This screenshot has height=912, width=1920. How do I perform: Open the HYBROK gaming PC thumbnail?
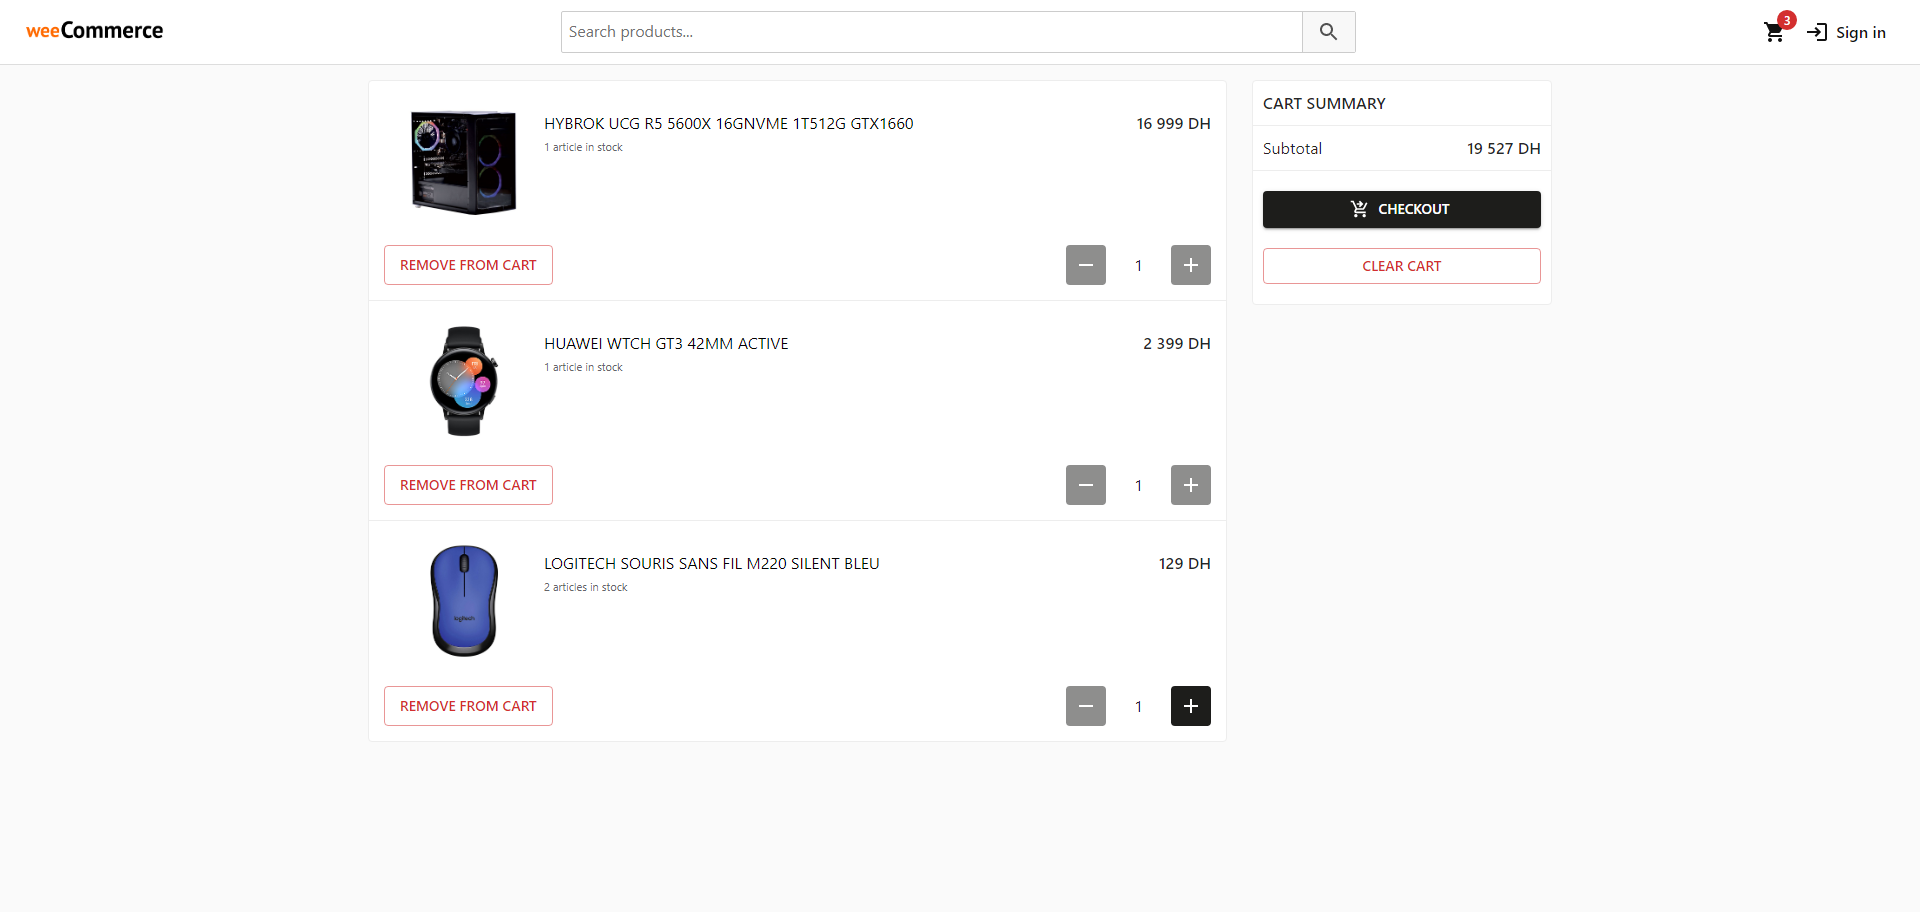(x=464, y=162)
